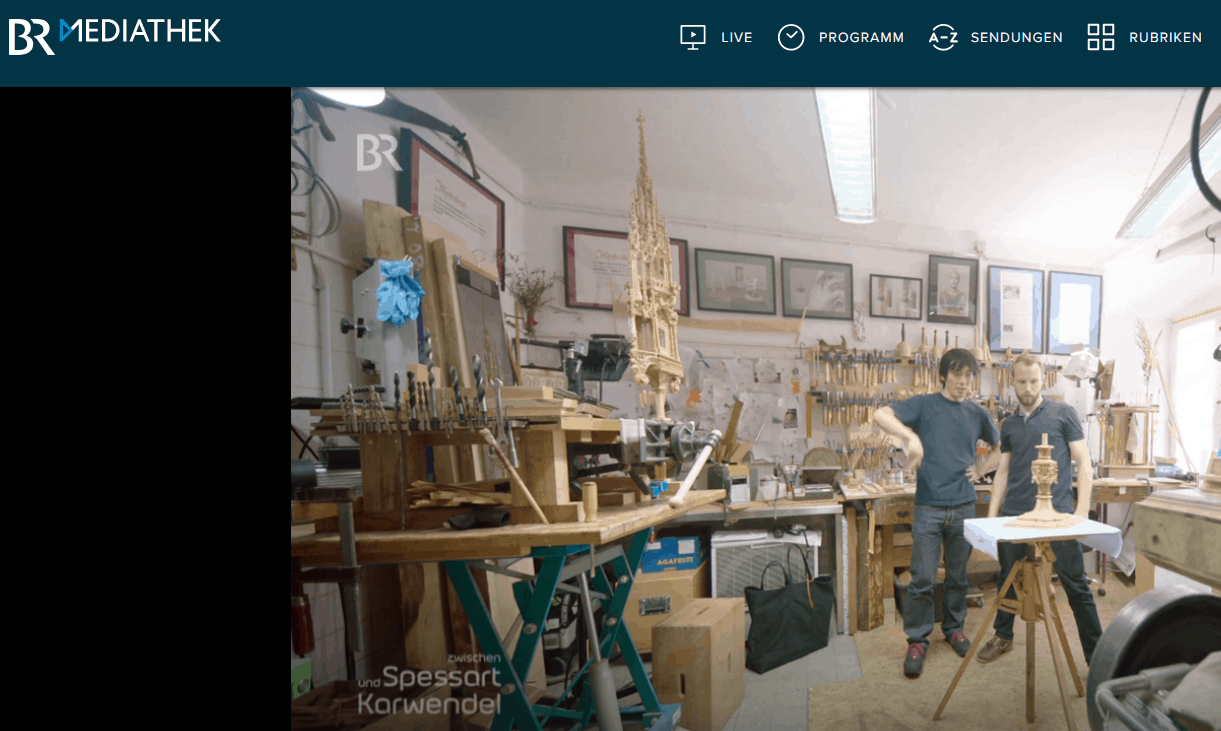
Task: Select the RUBRIKEN text link
Action: coord(1165,38)
